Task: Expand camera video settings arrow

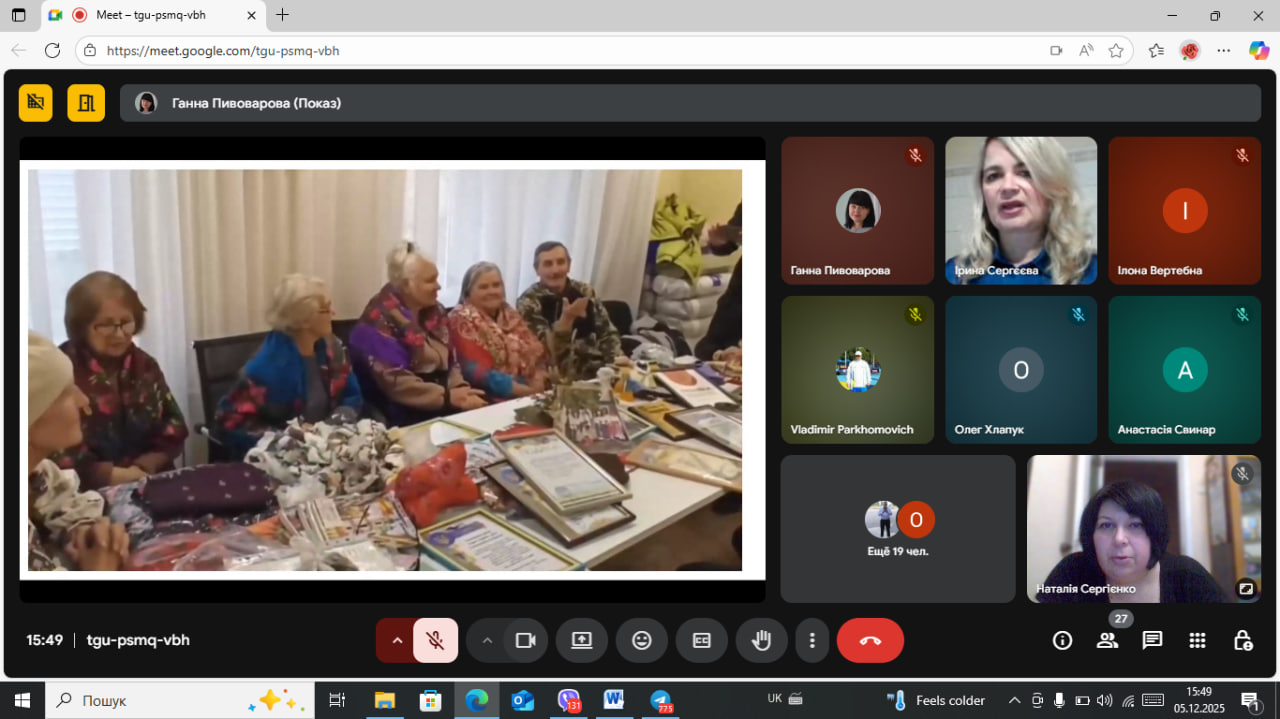Action: [x=487, y=641]
